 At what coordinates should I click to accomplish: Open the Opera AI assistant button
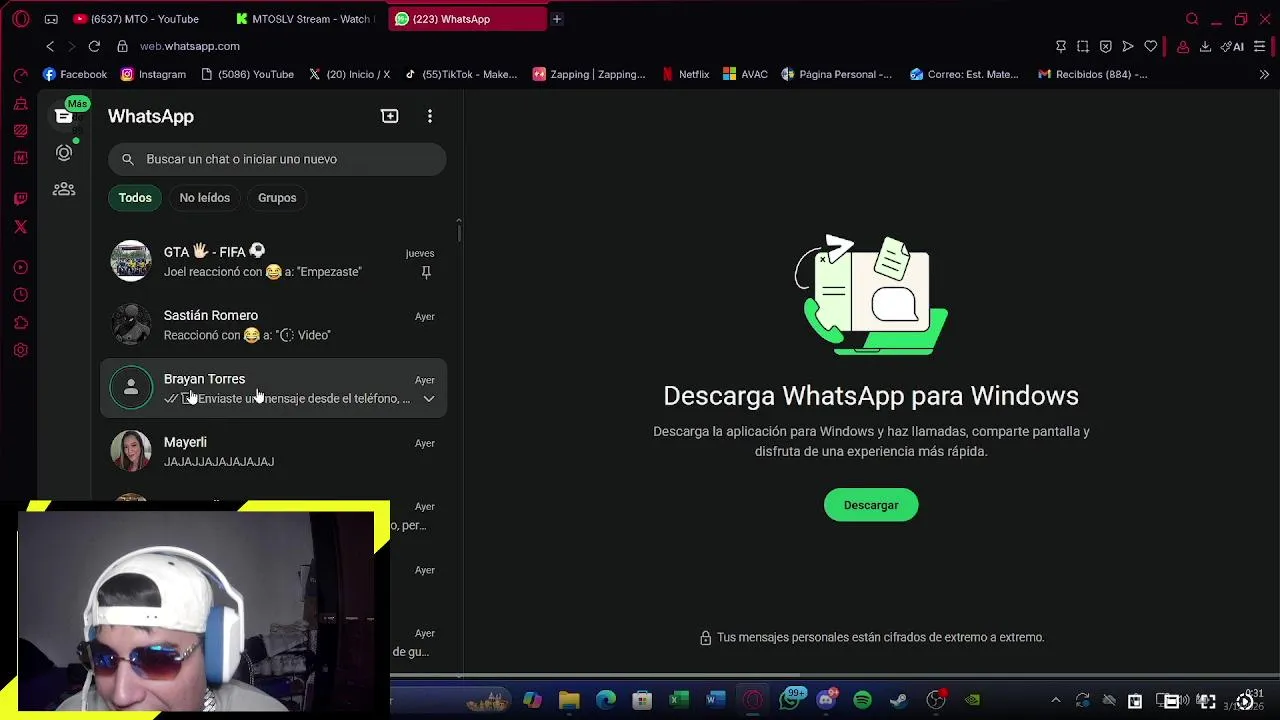(x=1232, y=46)
